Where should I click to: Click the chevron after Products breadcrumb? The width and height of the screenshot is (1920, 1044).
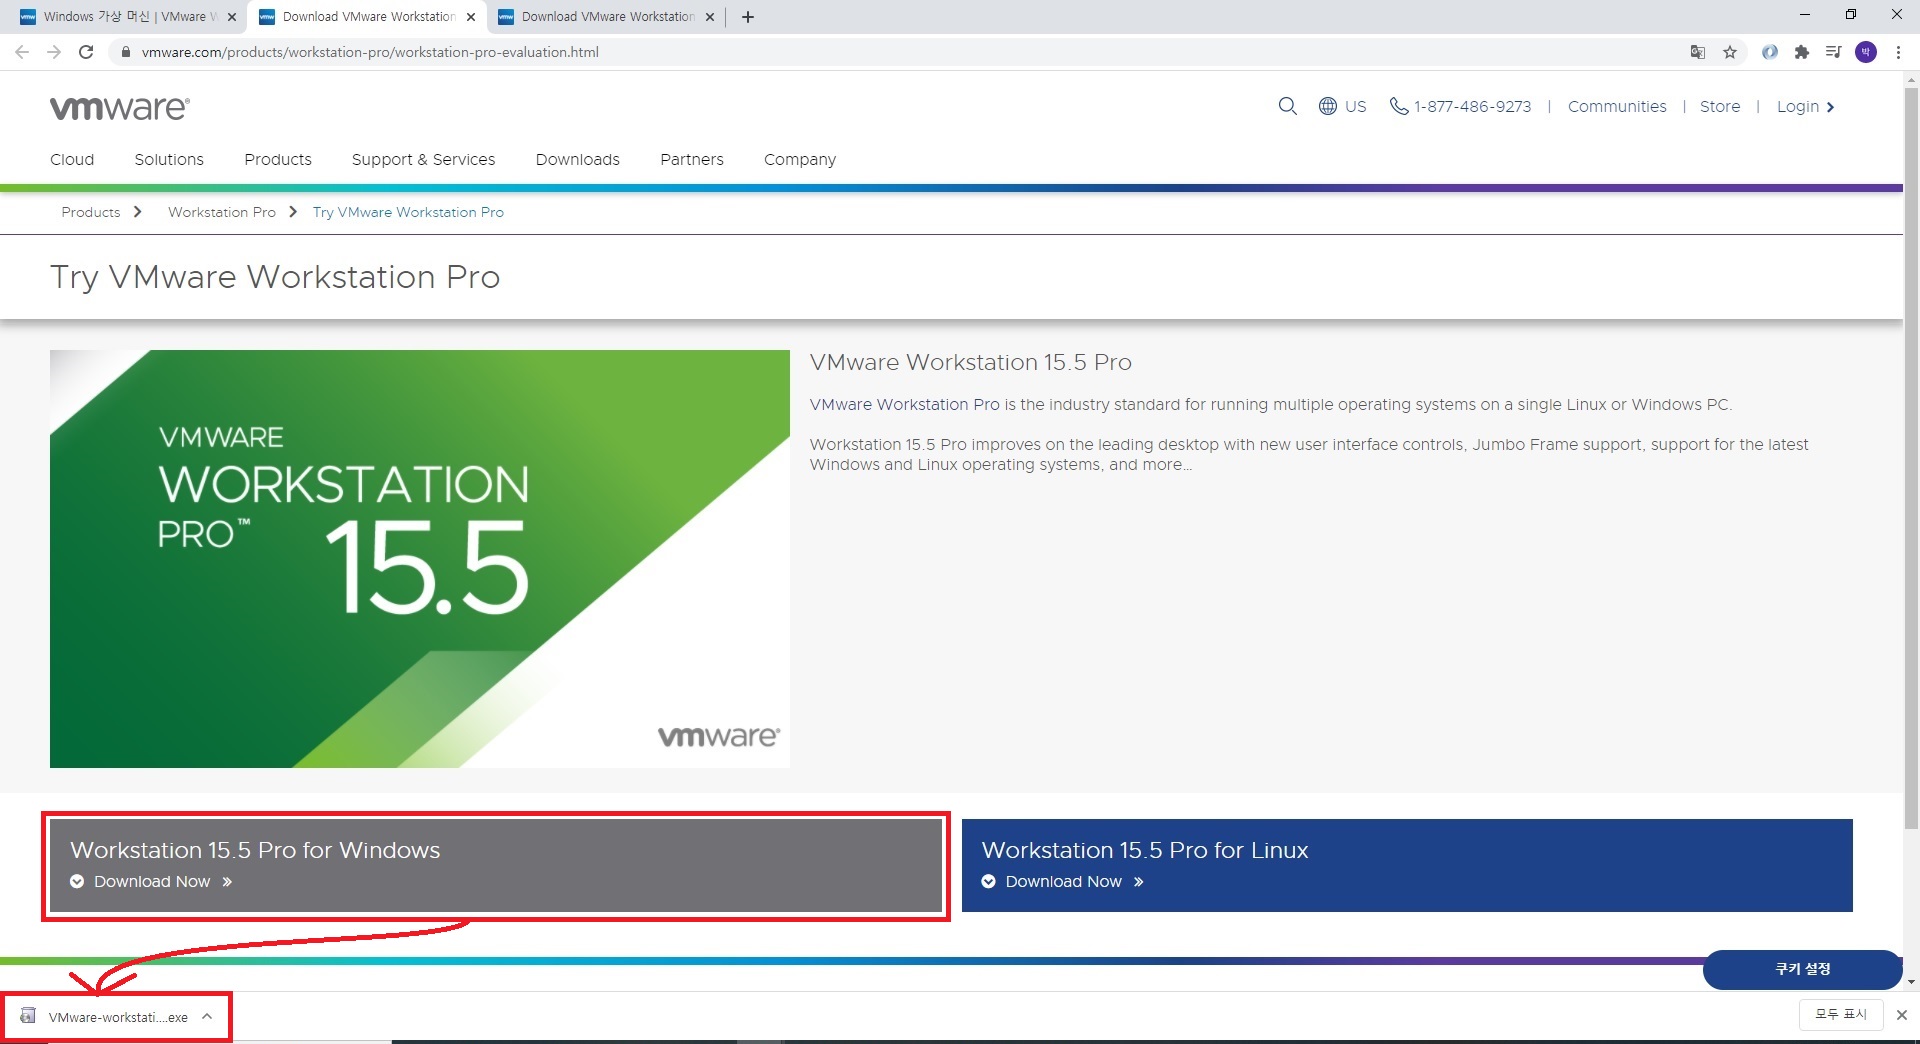point(138,212)
